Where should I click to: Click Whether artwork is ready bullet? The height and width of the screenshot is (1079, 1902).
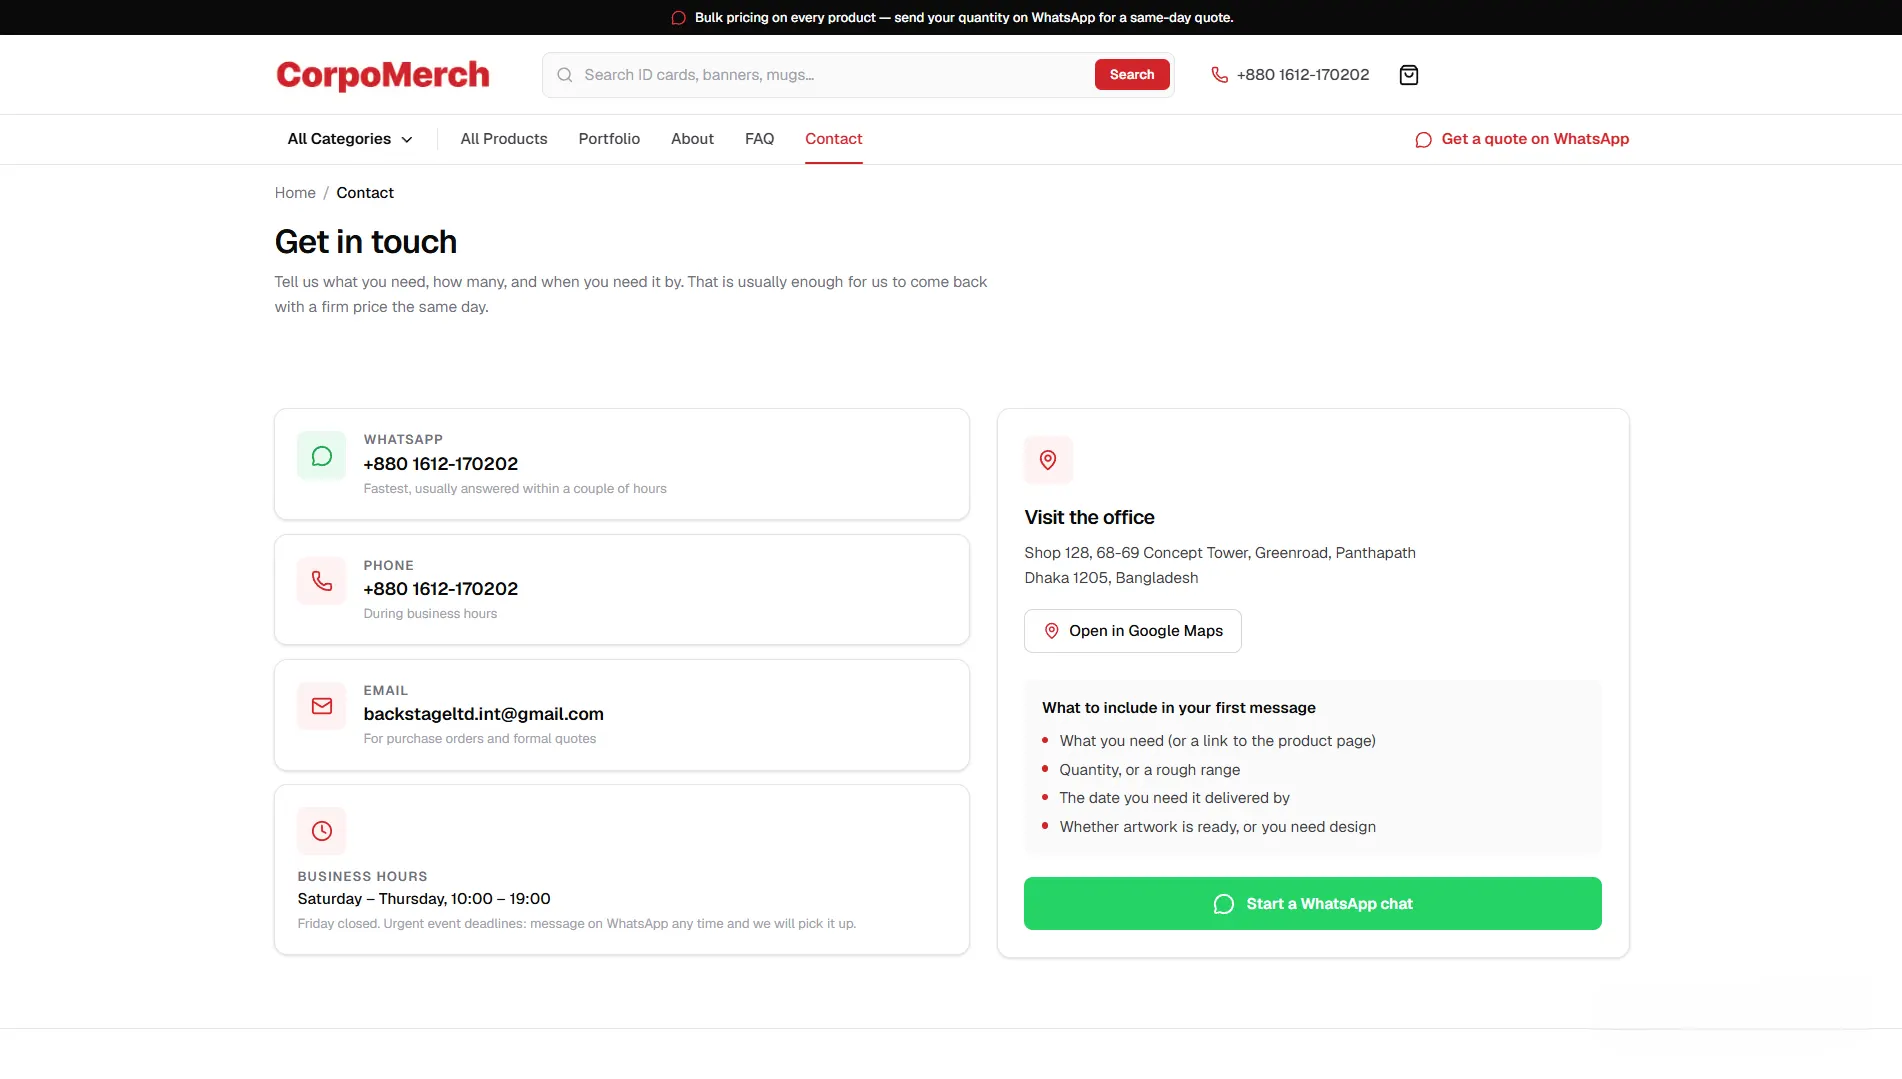[x=1217, y=827]
